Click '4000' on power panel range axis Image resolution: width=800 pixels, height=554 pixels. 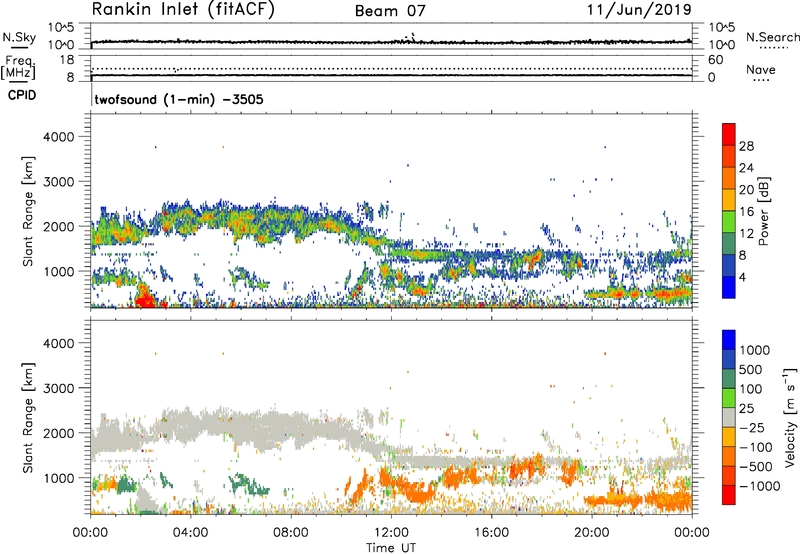tap(59, 137)
